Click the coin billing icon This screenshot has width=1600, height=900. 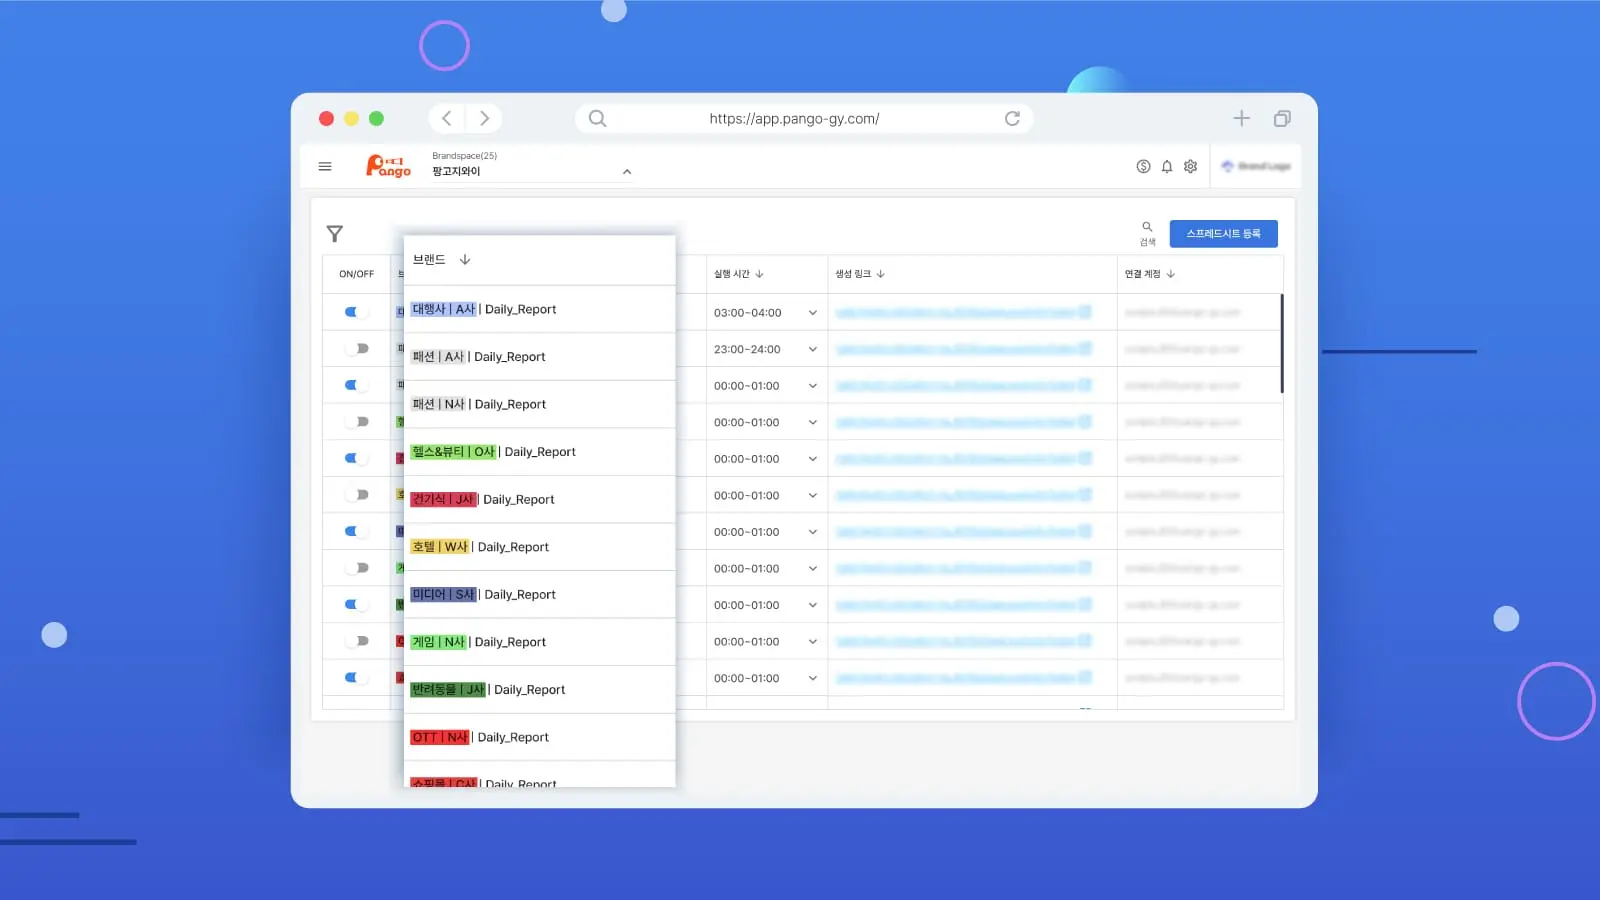click(x=1143, y=167)
